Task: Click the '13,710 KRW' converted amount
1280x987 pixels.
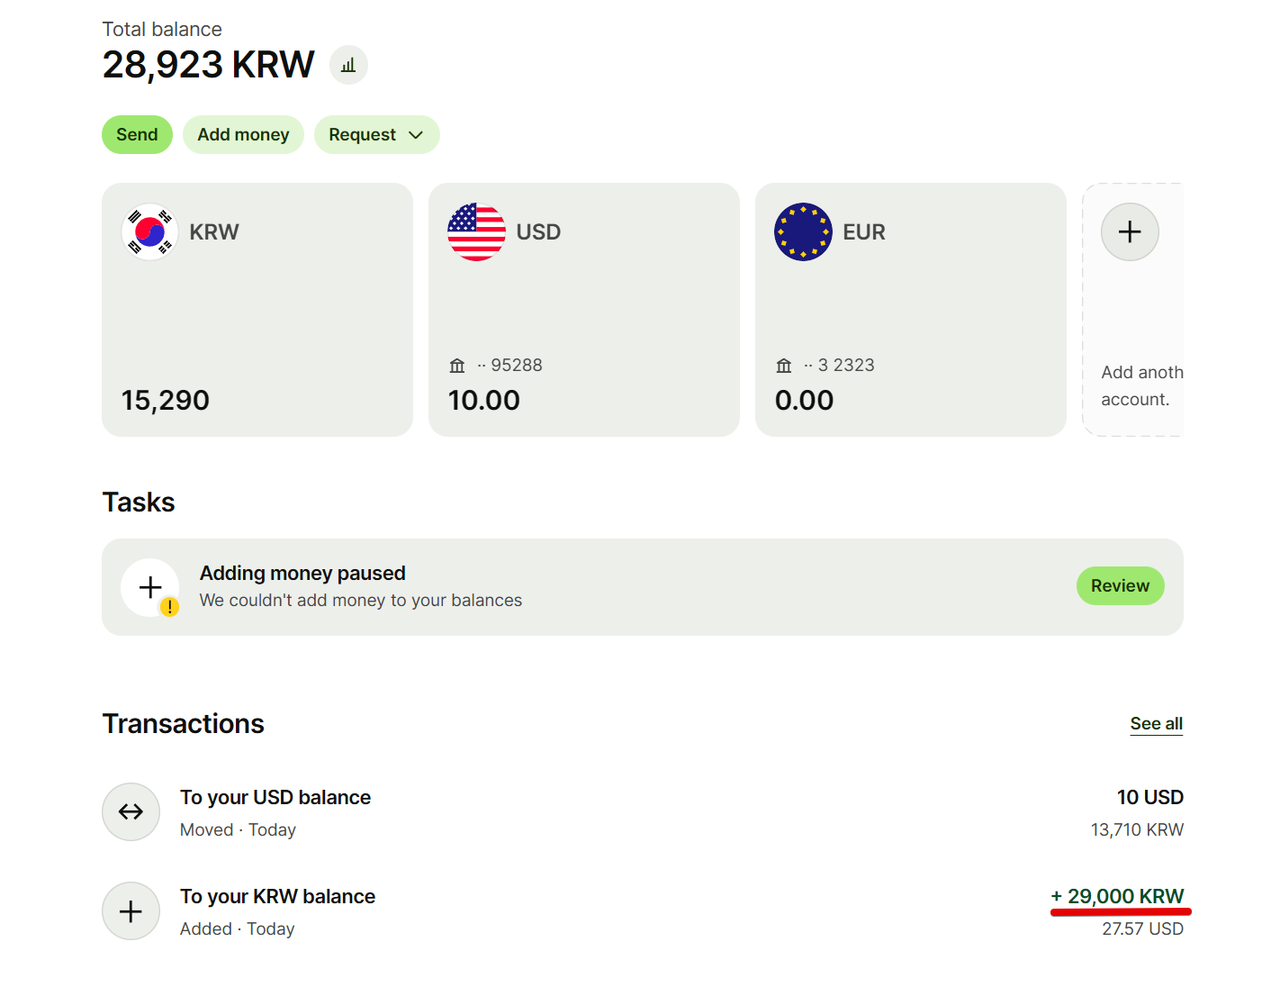Action: point(1137,830)
